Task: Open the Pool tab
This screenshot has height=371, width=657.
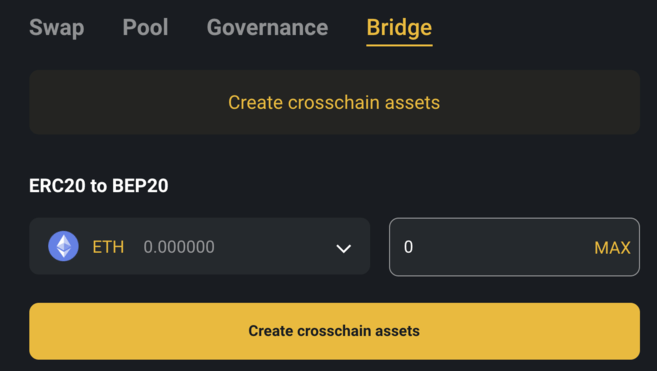Action: 145,27
